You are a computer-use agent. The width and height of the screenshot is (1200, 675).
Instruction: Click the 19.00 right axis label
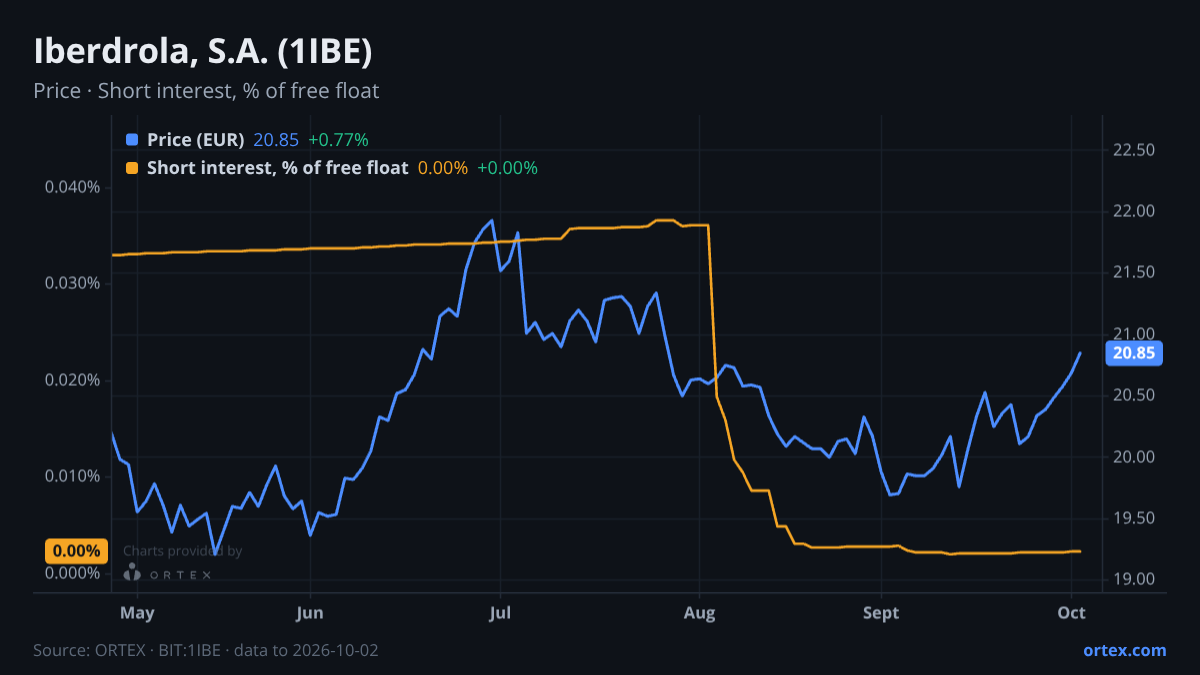(x=1134, y=580)
